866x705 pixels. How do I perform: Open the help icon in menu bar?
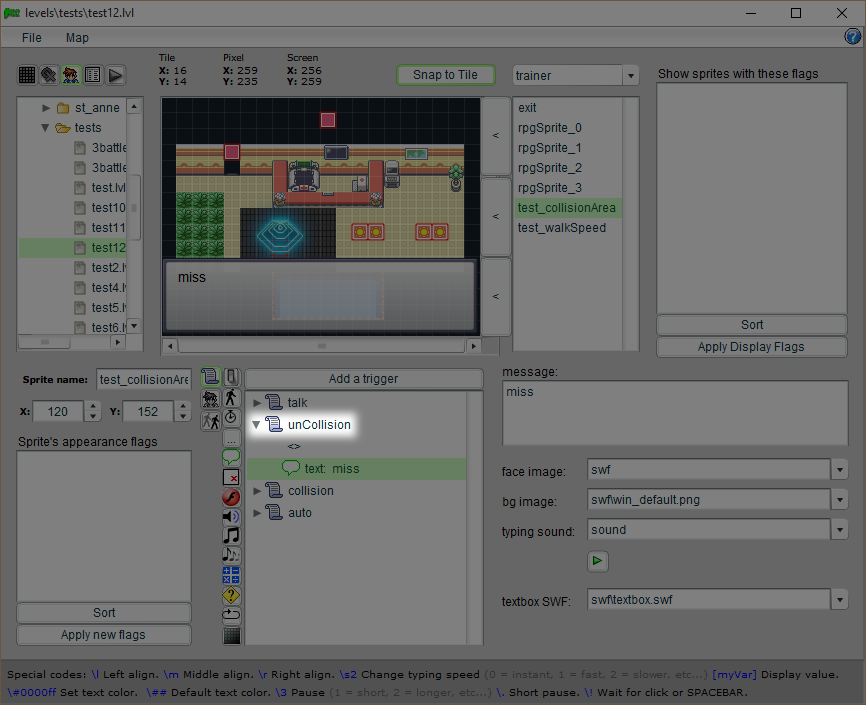(x=853, y=37)
